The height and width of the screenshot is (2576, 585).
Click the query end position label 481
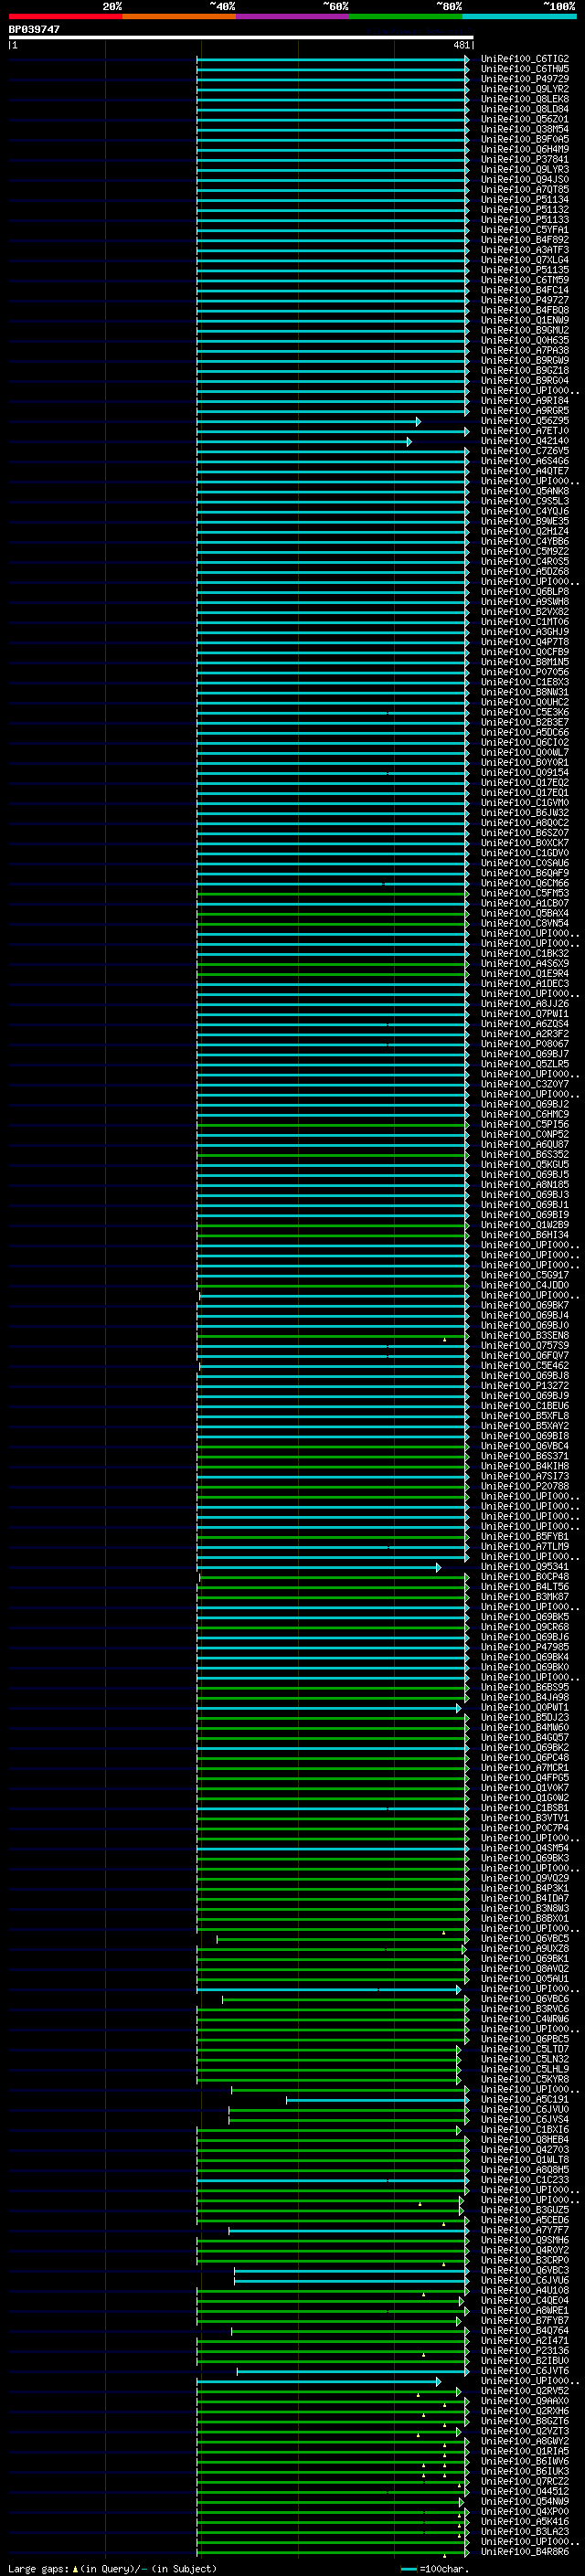pyautogui.click(x=460, y=45)
